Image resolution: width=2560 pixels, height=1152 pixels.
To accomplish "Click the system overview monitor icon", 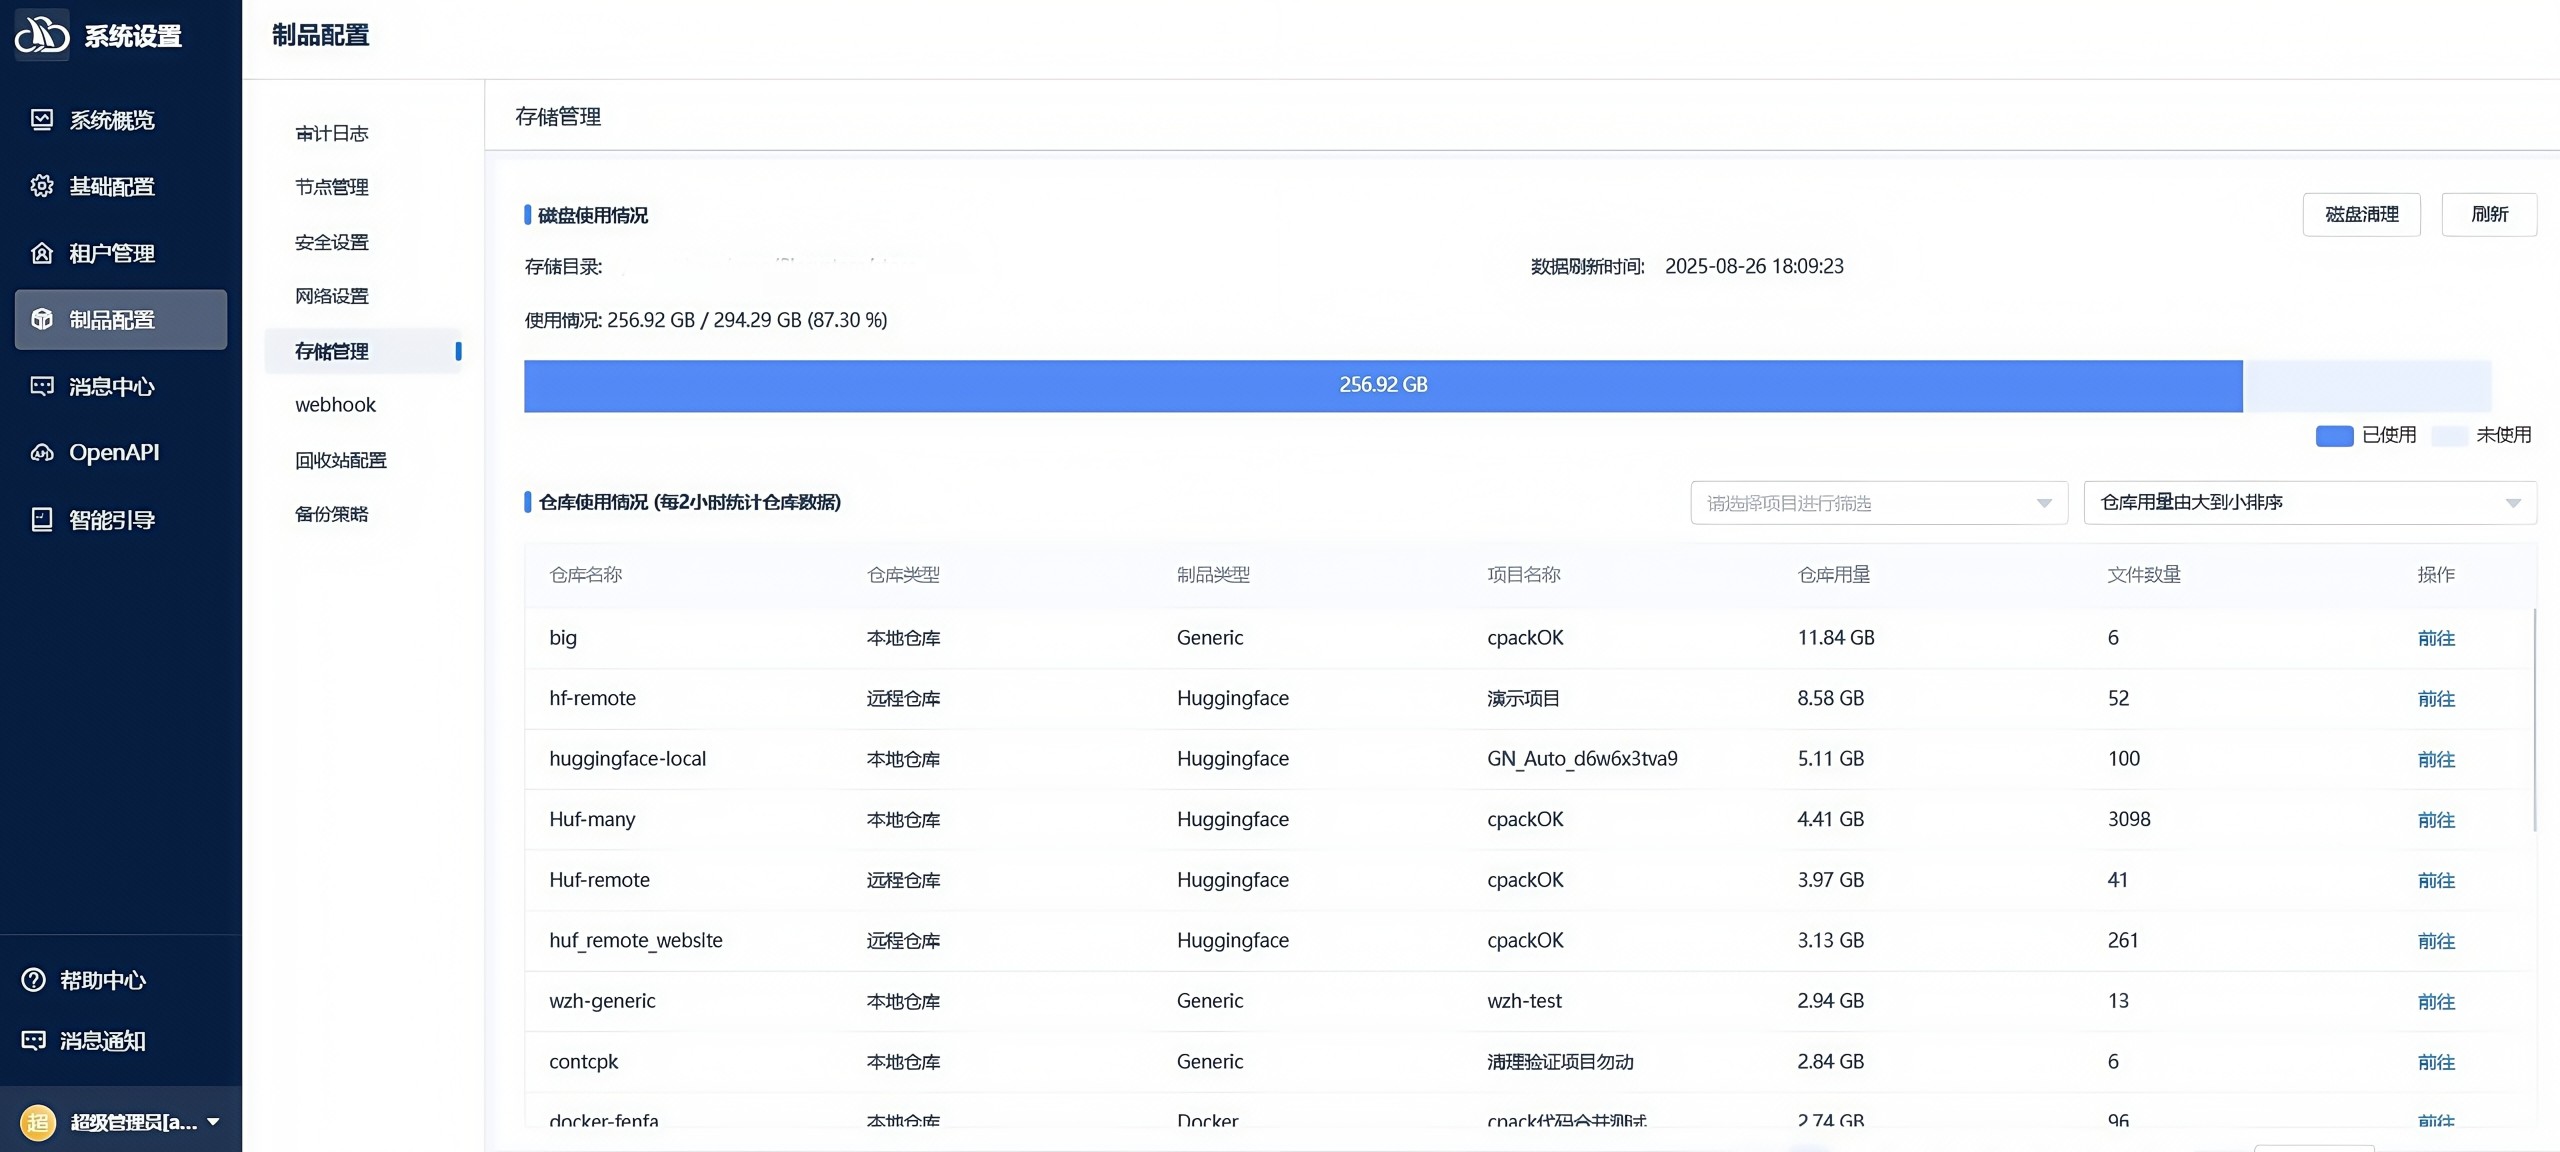I will pos(42,120).
